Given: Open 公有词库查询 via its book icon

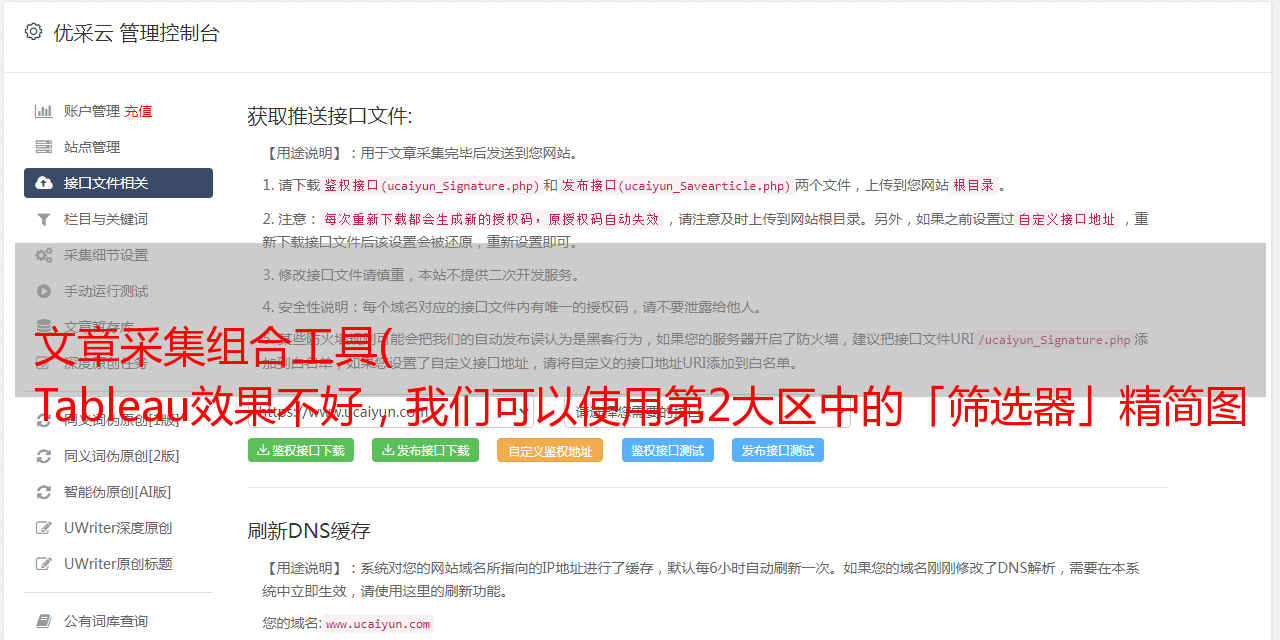Looking at the screenshot, I should 44,621.
